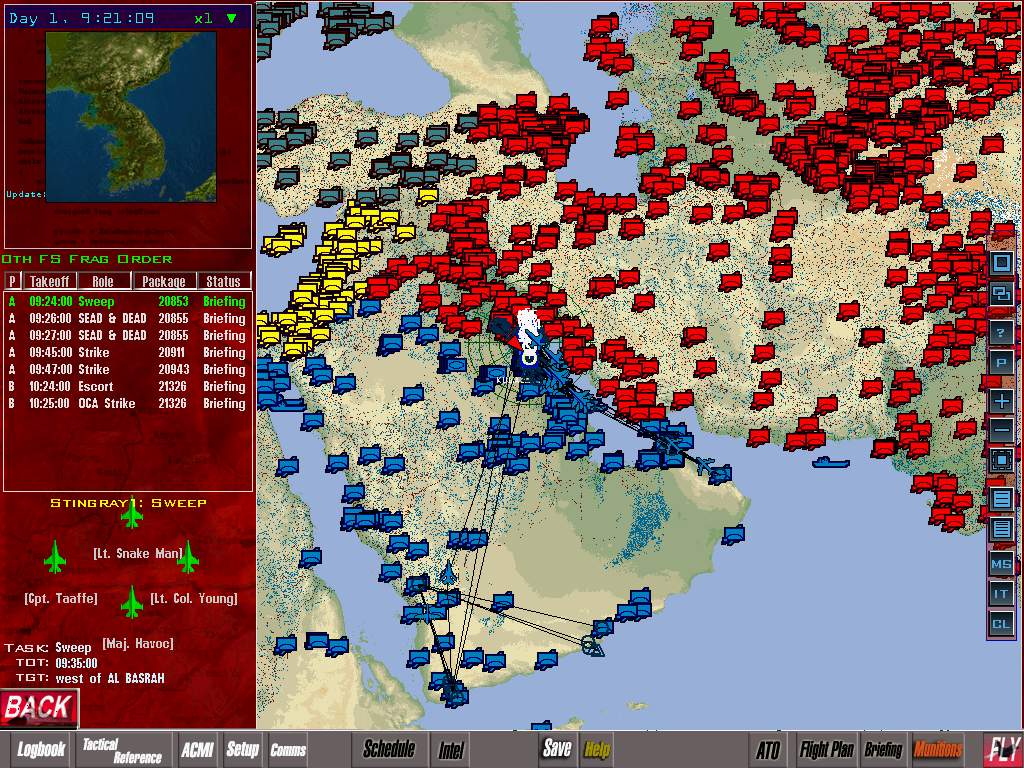Select the 09:24:00 Sweep flight row
Viewport: 1024px width, 768px height.
coord(128,302)
